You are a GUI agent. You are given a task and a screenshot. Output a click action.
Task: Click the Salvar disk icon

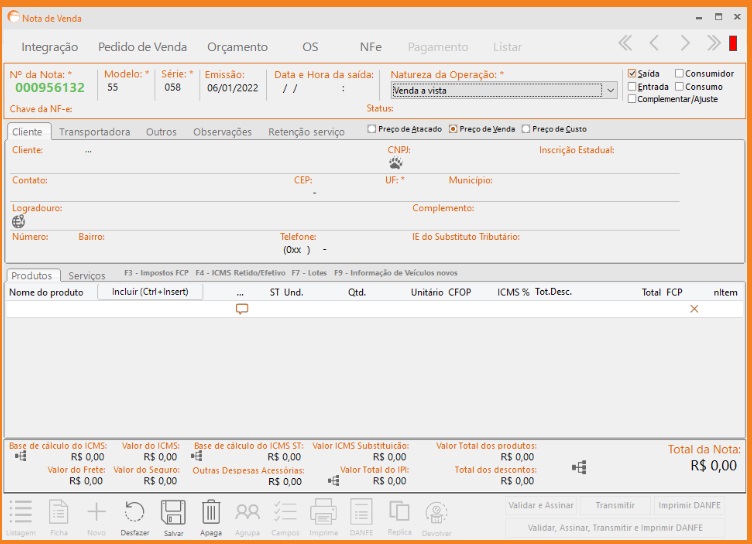click(x=173, y=513)
